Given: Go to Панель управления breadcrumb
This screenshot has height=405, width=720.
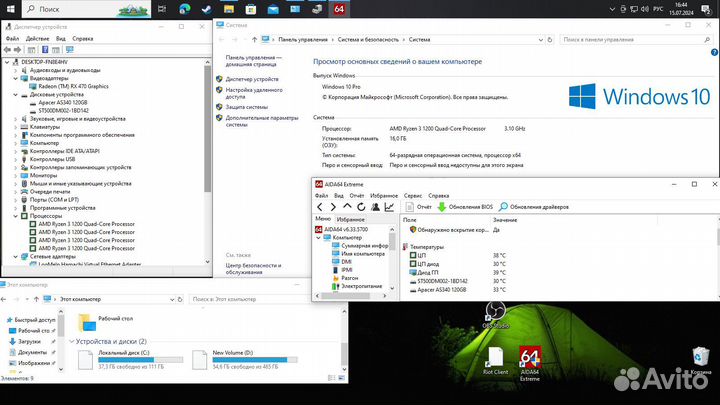Looking at the screenshot, I should coord(303,40).
